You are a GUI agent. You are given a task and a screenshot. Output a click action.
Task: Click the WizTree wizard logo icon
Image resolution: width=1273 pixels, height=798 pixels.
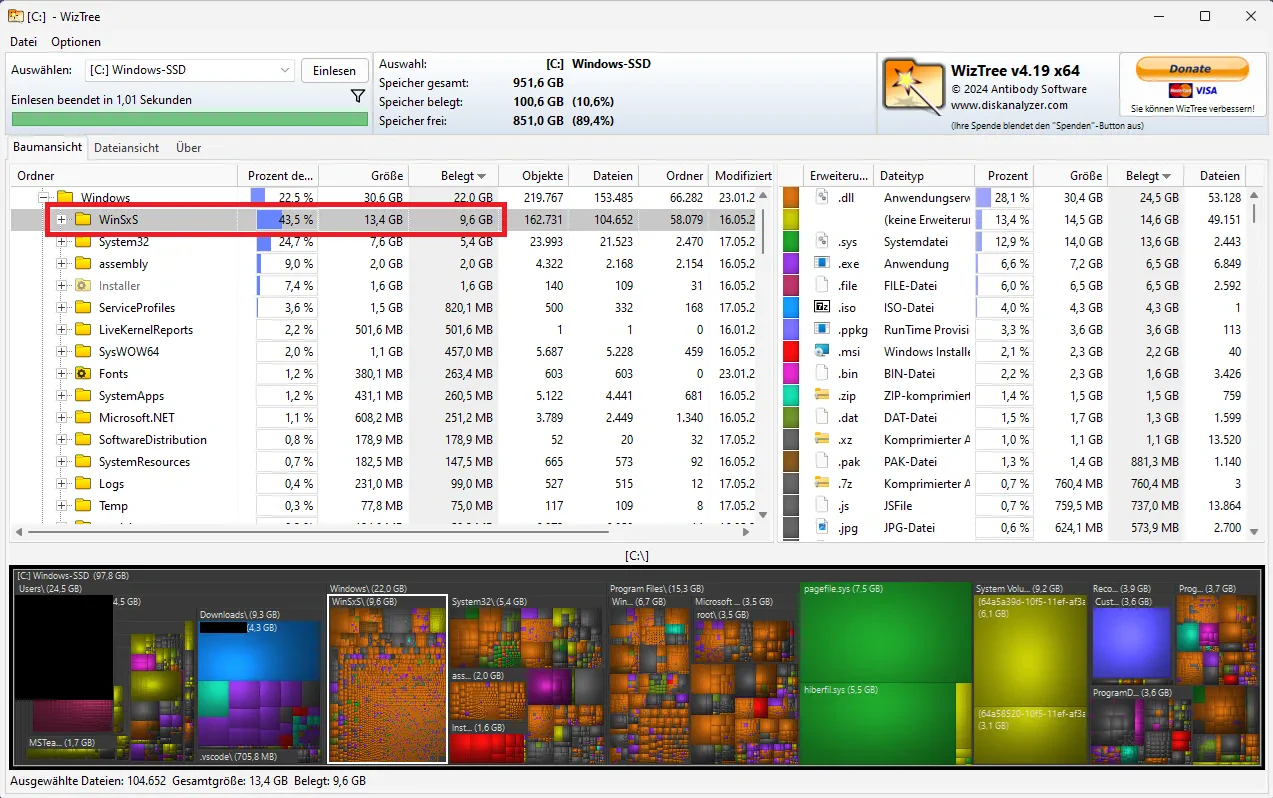pyautogui.click(x=914, y=85)
